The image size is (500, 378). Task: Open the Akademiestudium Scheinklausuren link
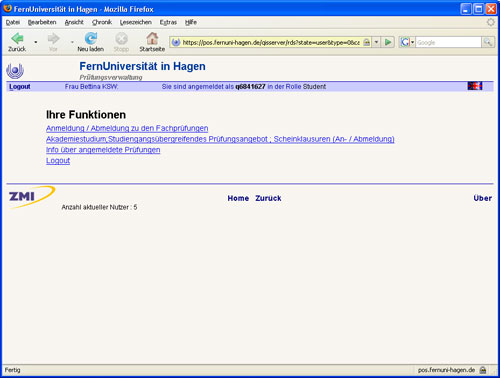tap(220, 139)
